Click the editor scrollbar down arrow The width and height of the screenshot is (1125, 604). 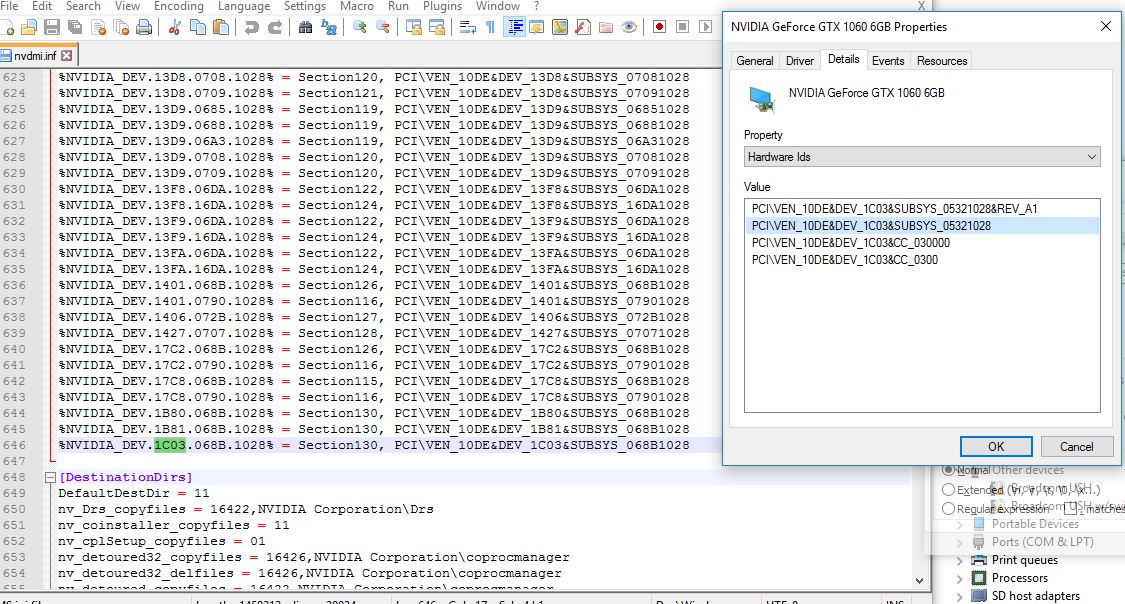[919, 581]
